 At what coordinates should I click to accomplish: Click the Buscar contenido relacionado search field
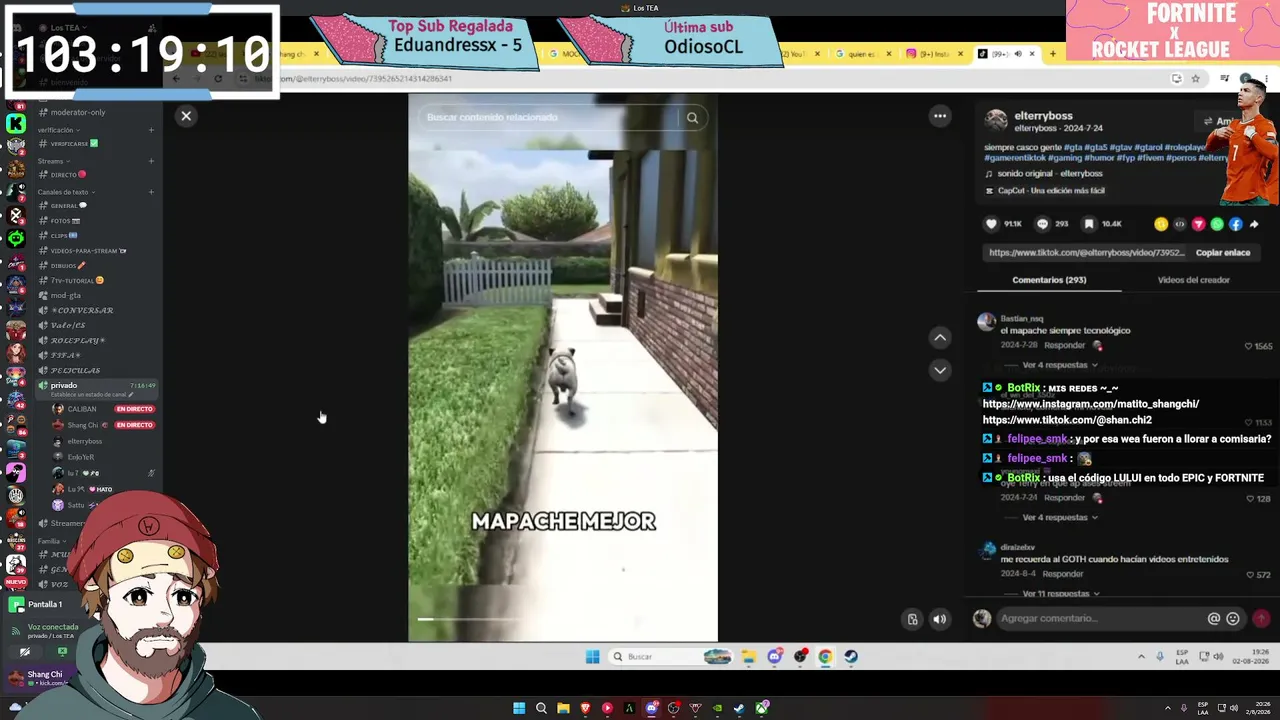550,118
